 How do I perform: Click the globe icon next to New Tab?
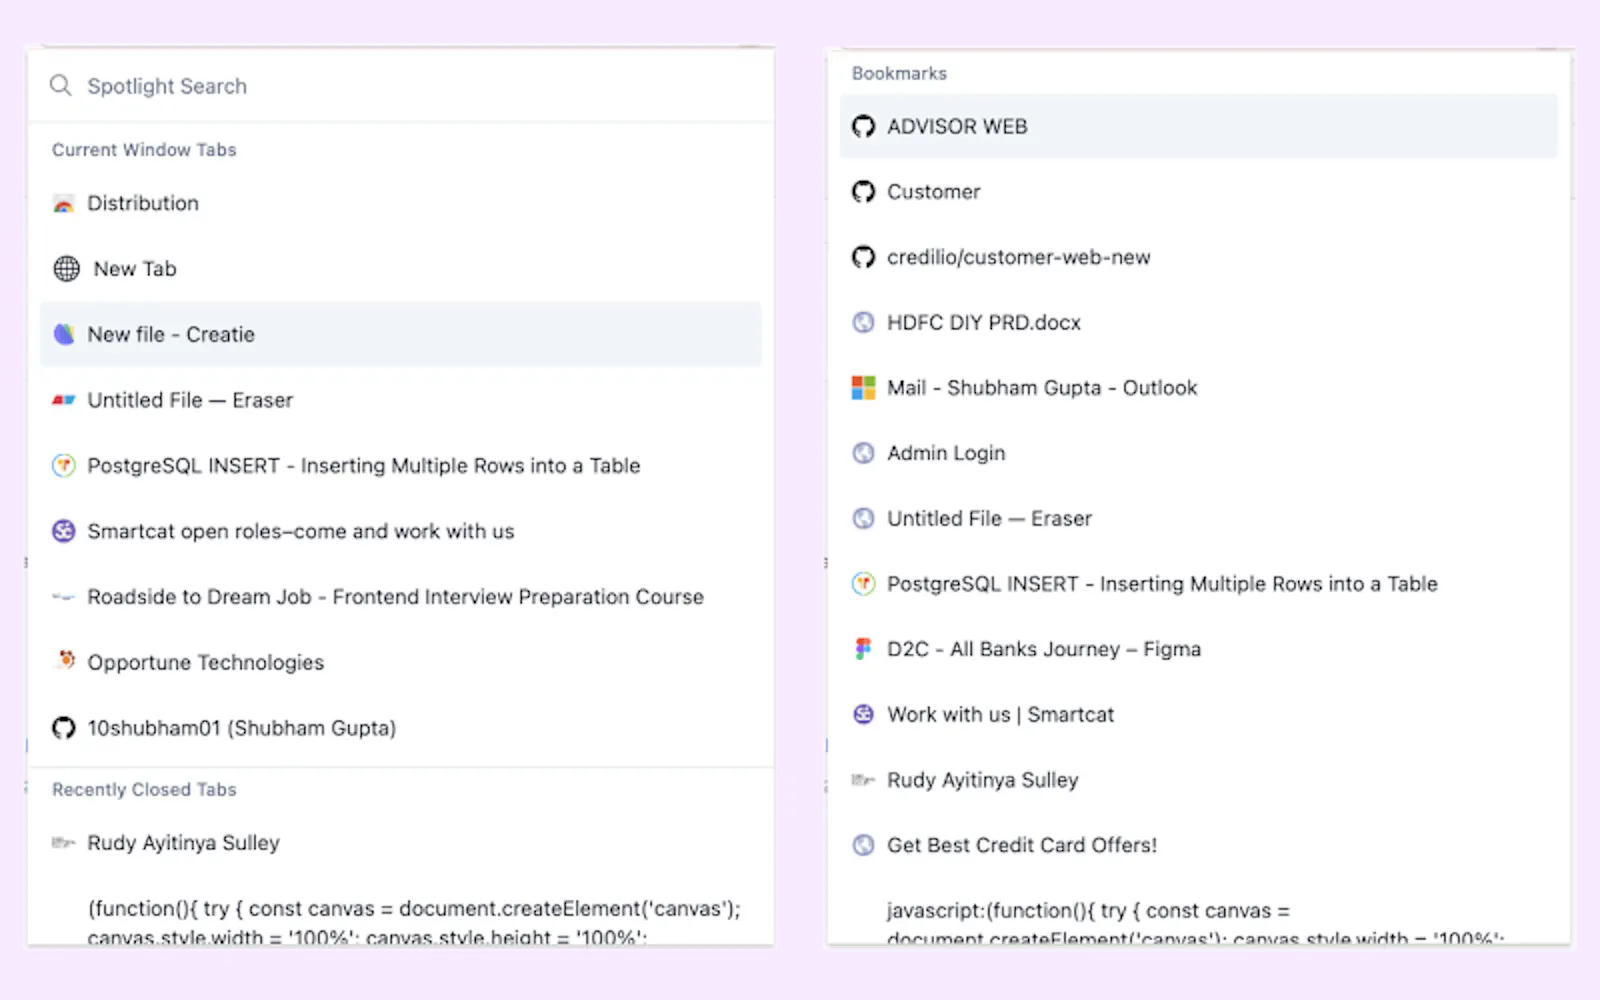click(66, 269)
